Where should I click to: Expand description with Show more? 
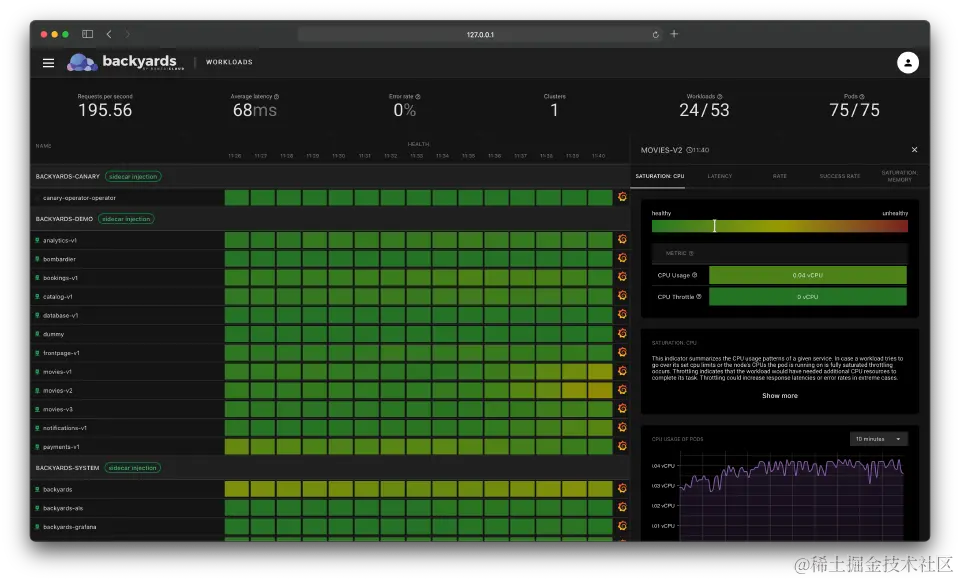tap(779, 395)
